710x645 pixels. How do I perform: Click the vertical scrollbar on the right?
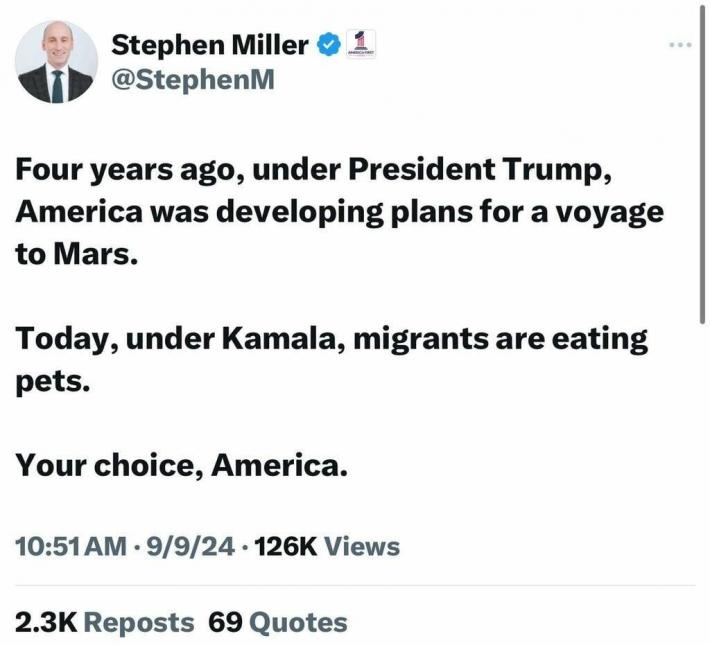[x=702, y=163]
